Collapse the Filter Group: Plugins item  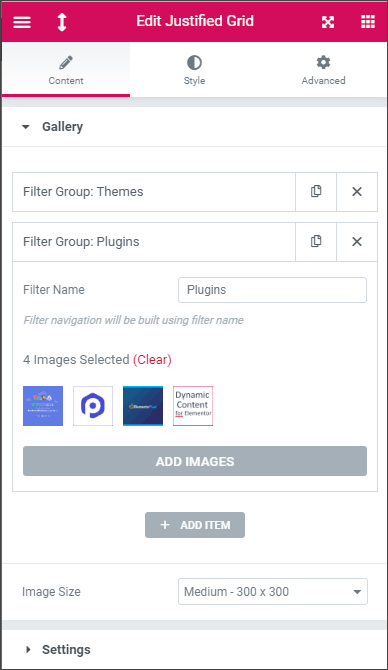click(x=154, y=242)
